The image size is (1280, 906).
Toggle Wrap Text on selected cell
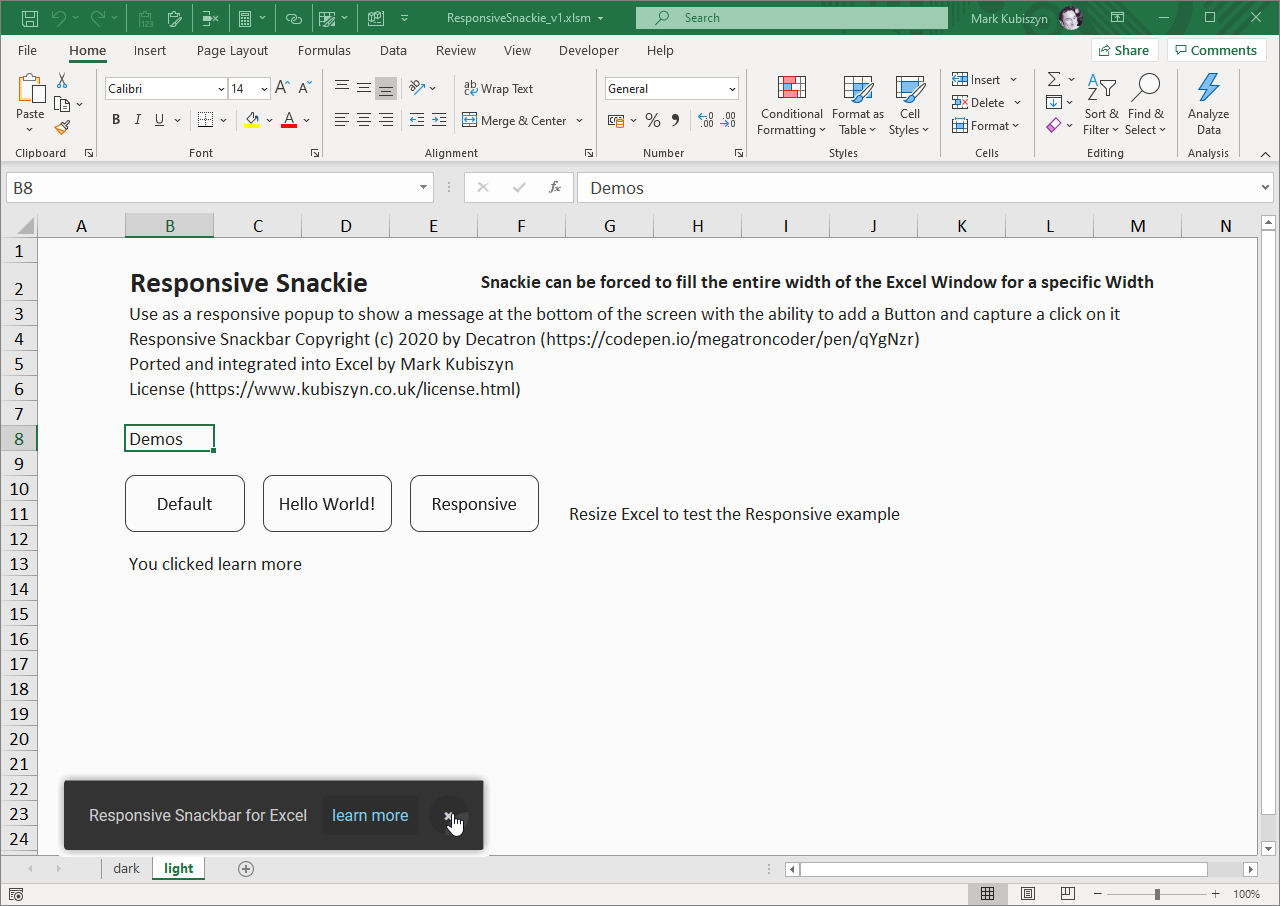coord(498,89)
